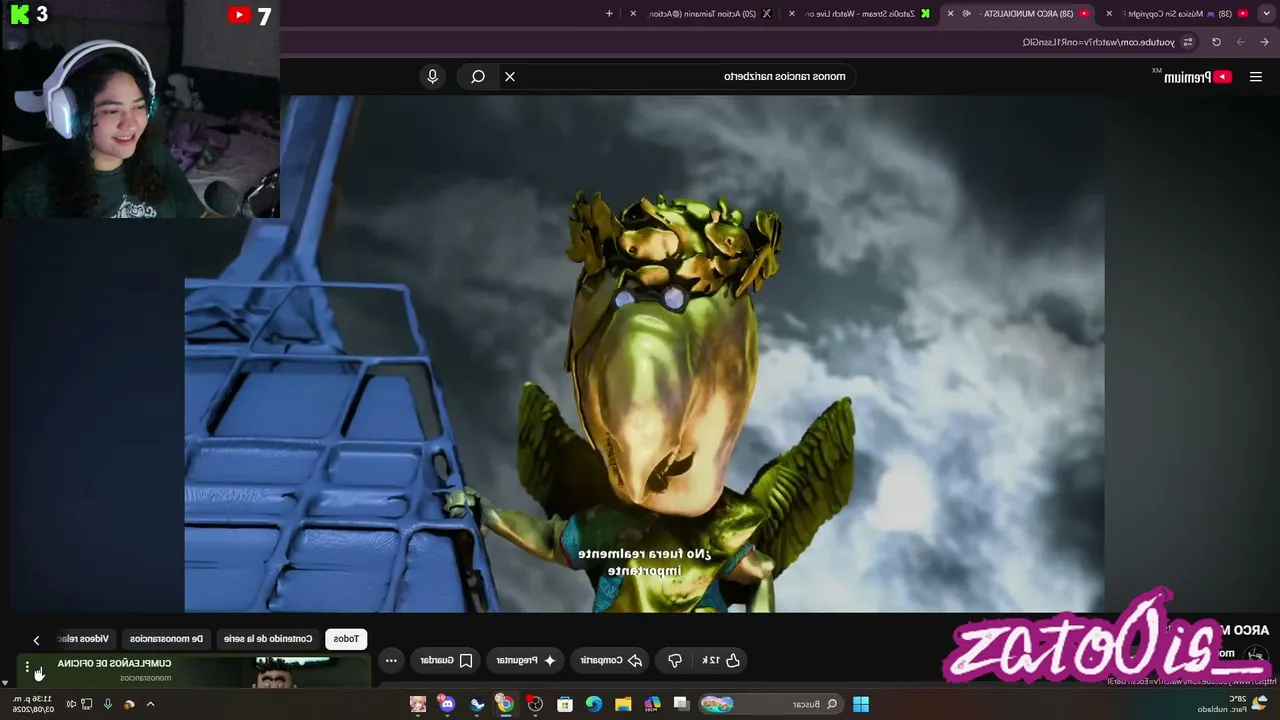
Task: Start voice search with microphone icon
Action: pos(432,76)
